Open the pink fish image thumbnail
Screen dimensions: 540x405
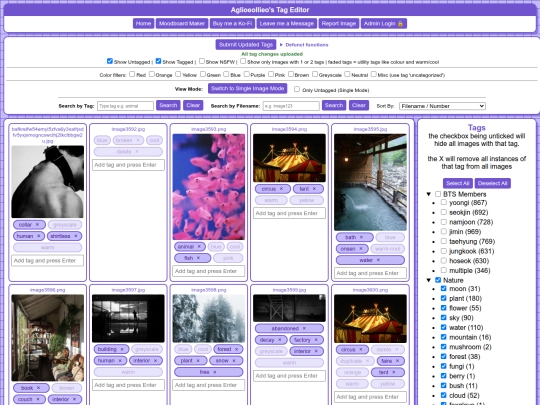click(x=209, y=187)
